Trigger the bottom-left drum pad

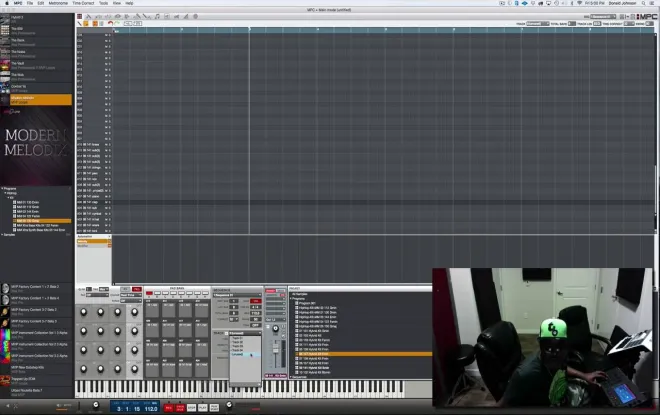(x=152, y=369)
